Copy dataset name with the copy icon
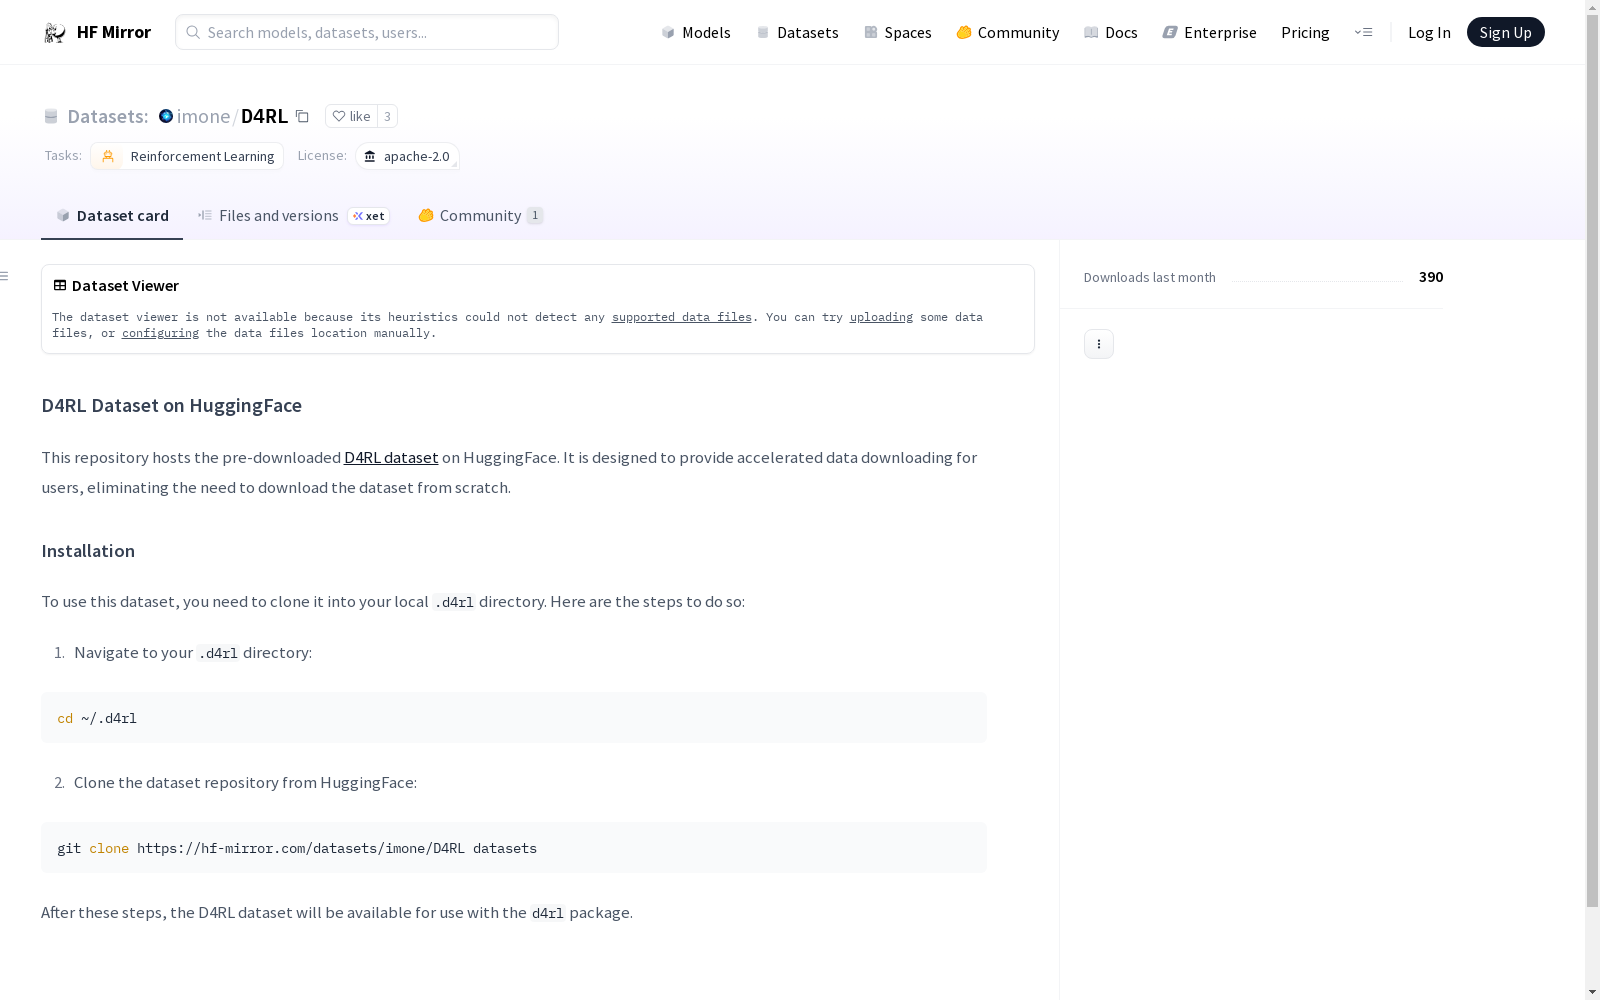This screenshot has height=1000, width=1600. click(x=302, y=116)
